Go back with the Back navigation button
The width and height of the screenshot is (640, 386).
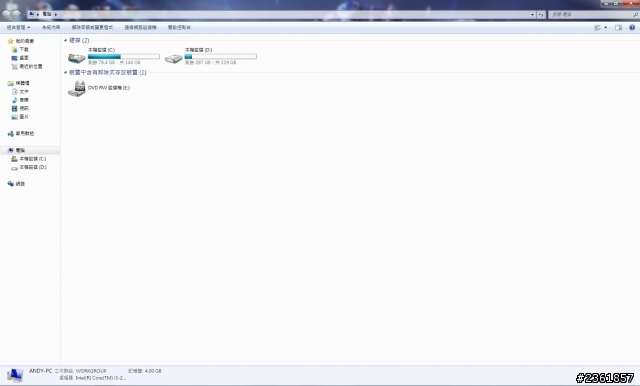(x=6, y=15)
